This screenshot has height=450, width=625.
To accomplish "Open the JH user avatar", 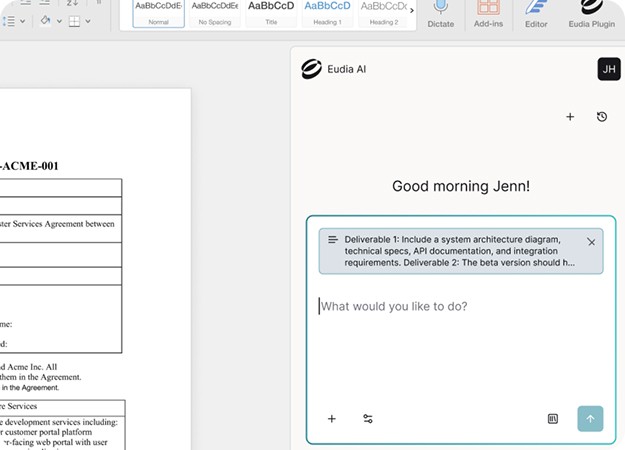I will pyautogui.click(x=609, y=69).
